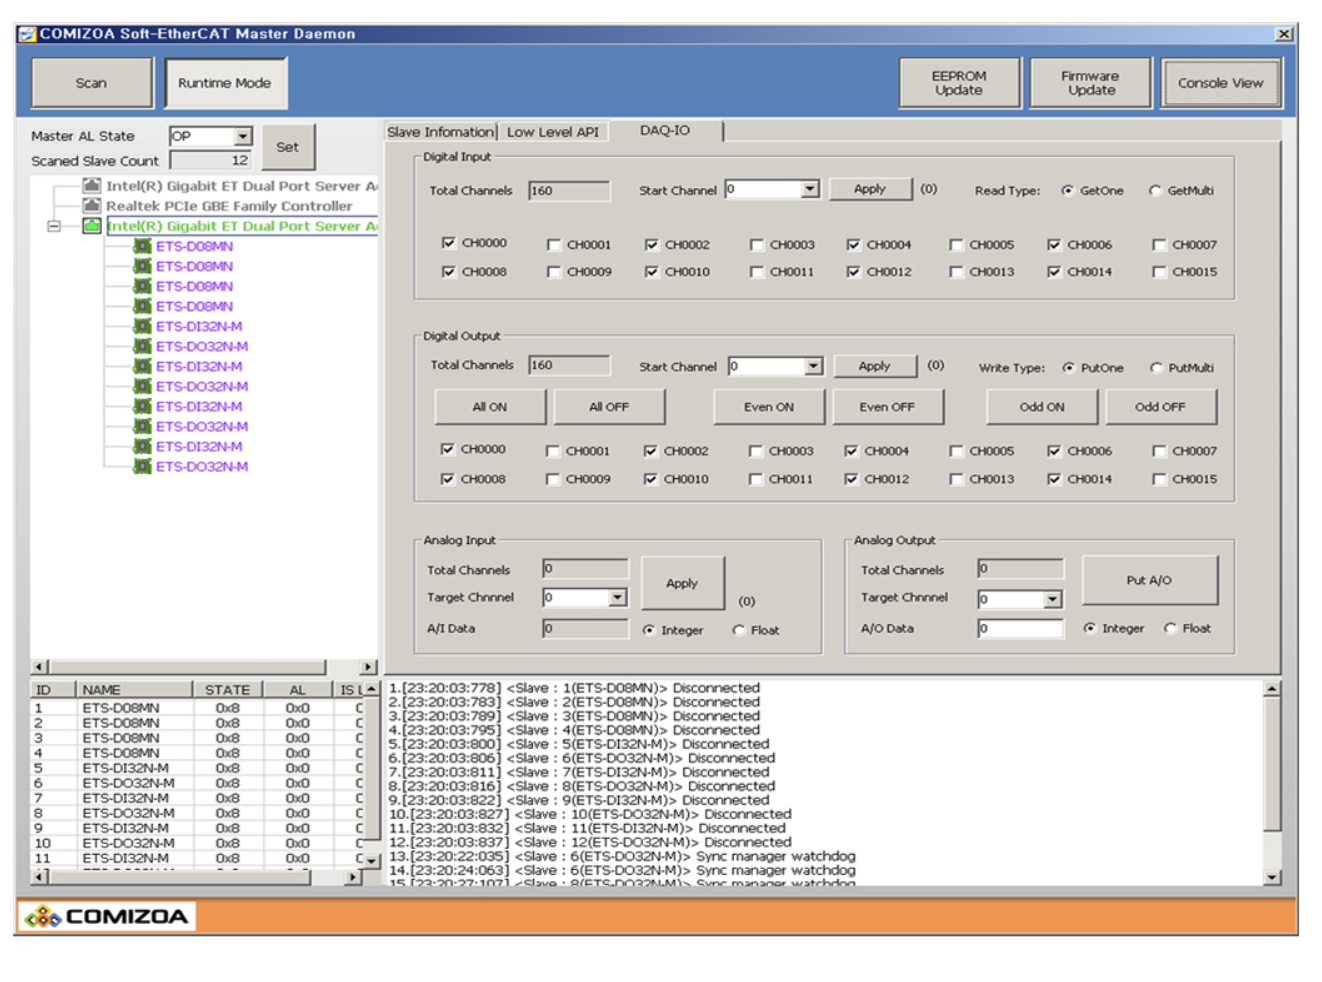Select PutMulti write type

coord(1156,368)
